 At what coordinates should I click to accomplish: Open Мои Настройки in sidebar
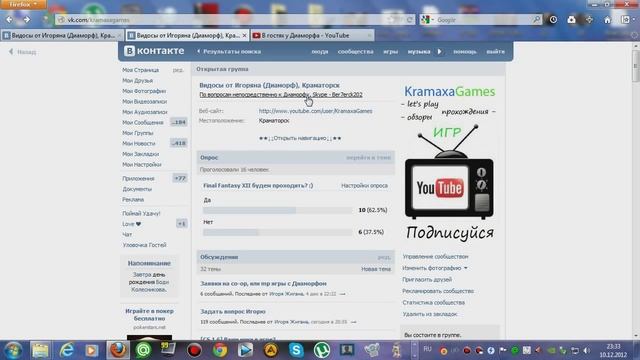click(142, 164)
